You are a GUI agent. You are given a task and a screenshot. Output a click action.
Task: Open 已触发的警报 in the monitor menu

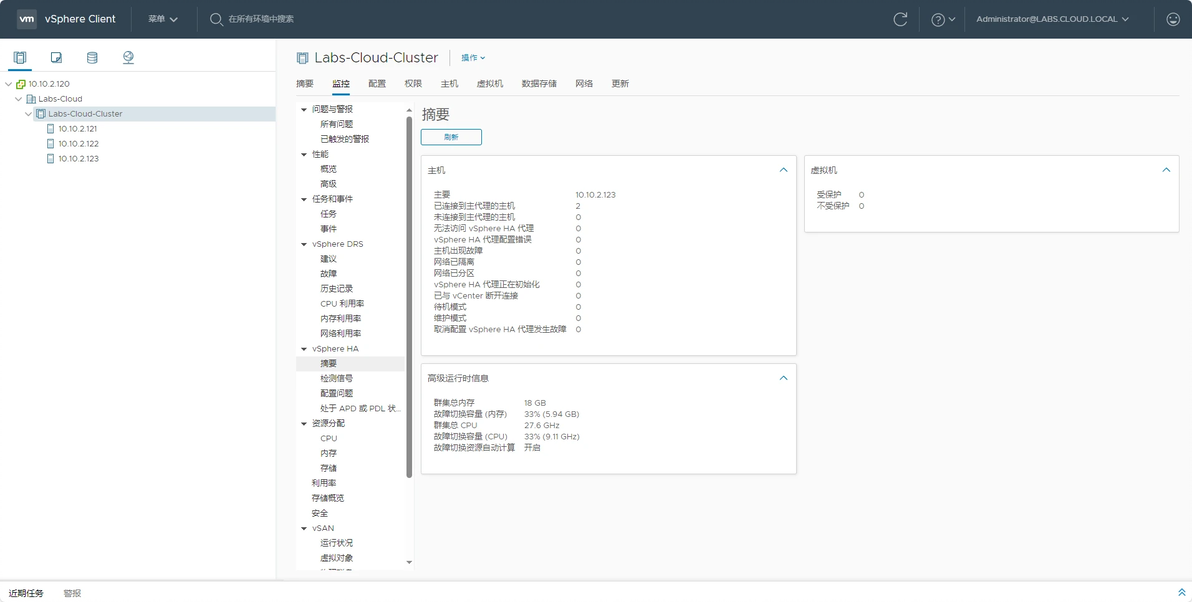coord(345,139)
